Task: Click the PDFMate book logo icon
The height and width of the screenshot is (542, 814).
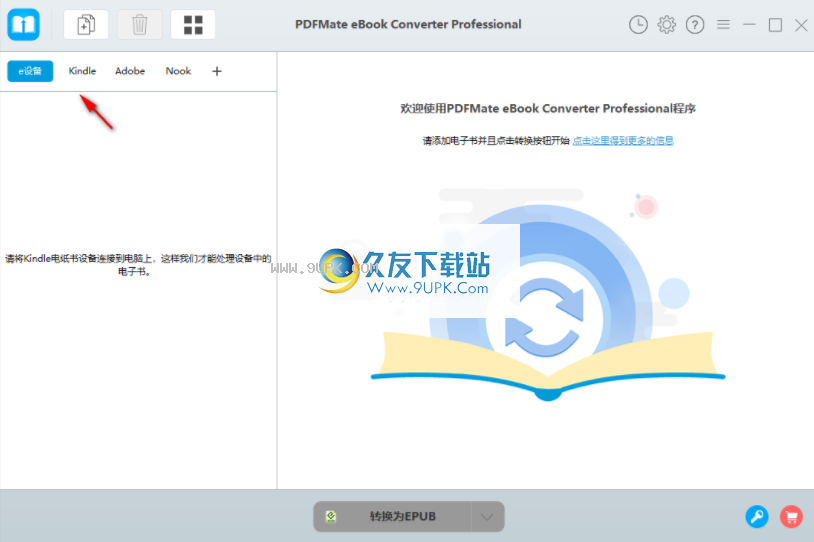Action: click(x=23, y=24)
